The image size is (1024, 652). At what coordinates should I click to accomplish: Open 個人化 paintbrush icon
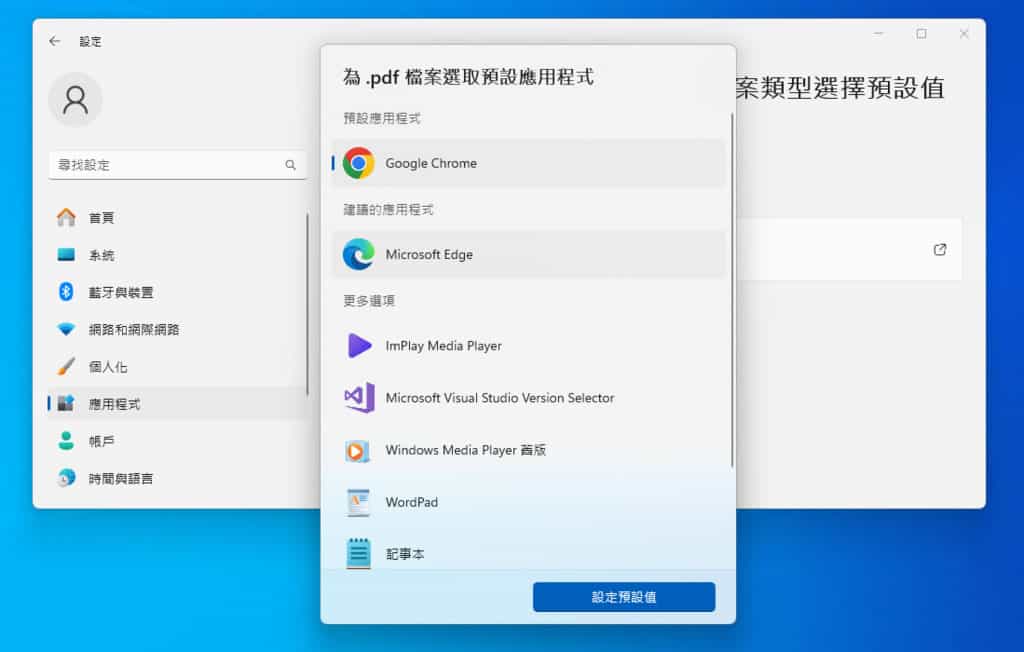[x=66, y=366]
